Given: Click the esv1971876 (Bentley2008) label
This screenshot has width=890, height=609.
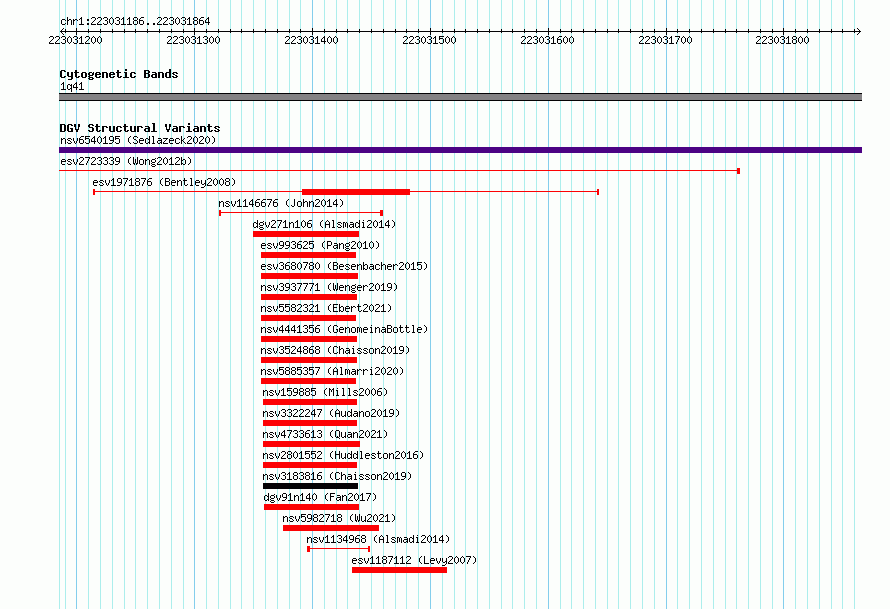Looking at the screenshot, I should click(x=164, y=182).
